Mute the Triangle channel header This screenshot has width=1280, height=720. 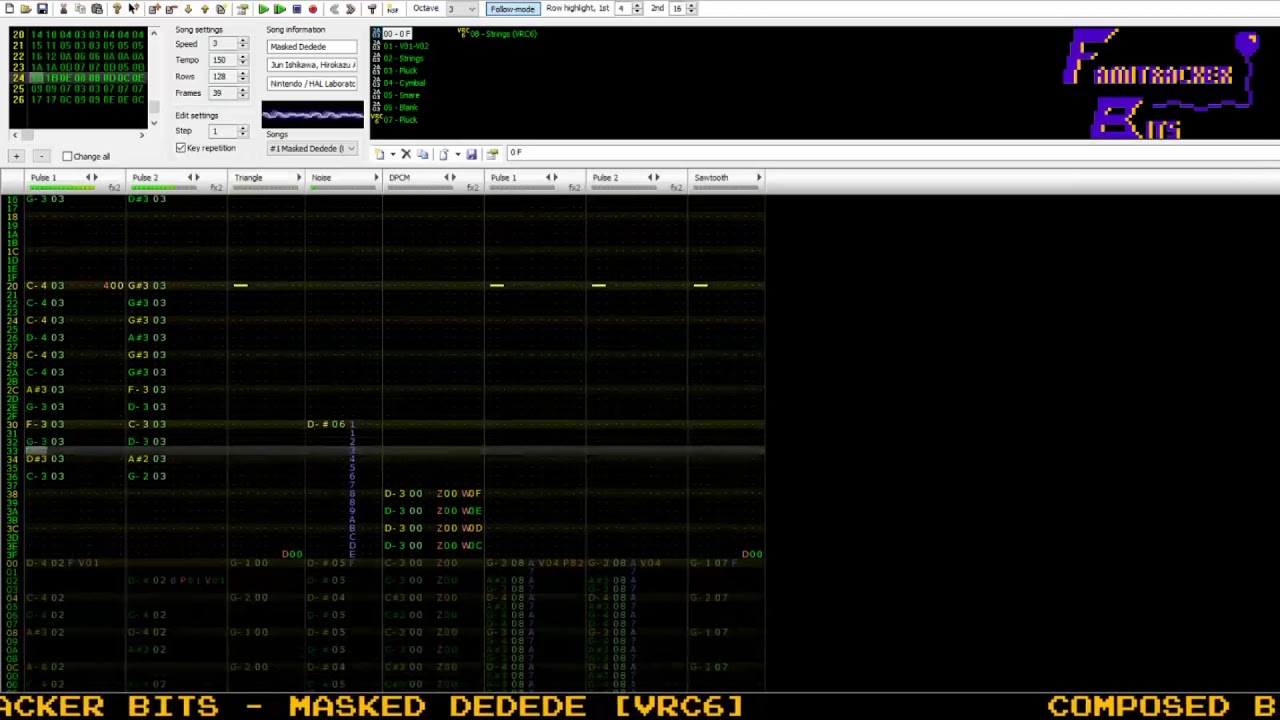pyautogui.click(x=248, y=178)
